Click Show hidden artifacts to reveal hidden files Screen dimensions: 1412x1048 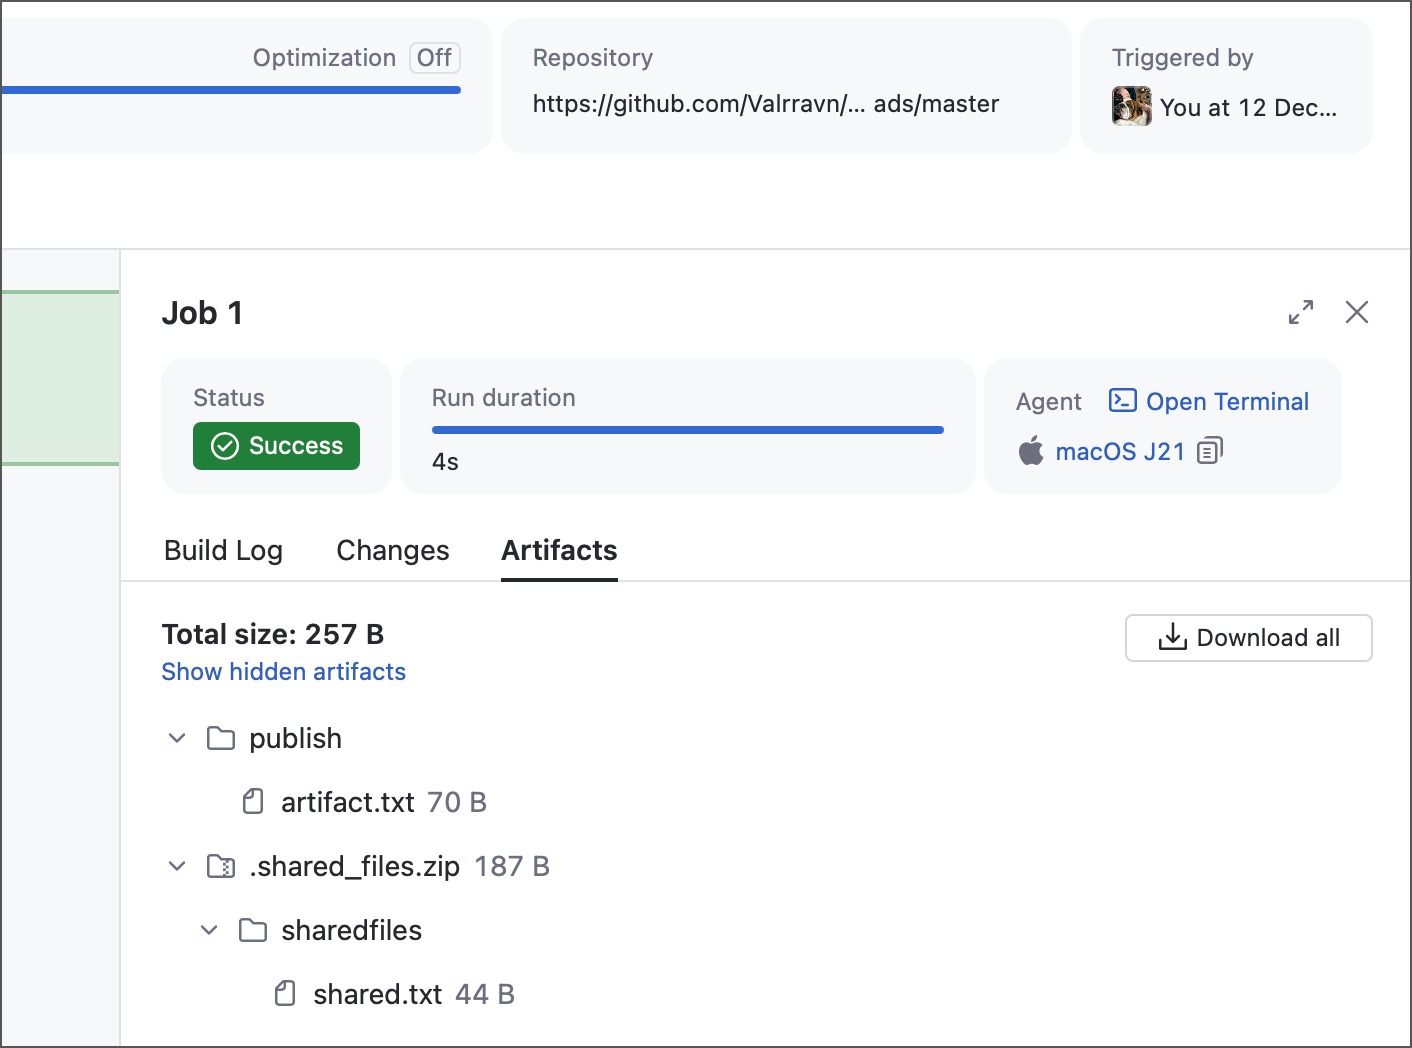click(283, 671)
